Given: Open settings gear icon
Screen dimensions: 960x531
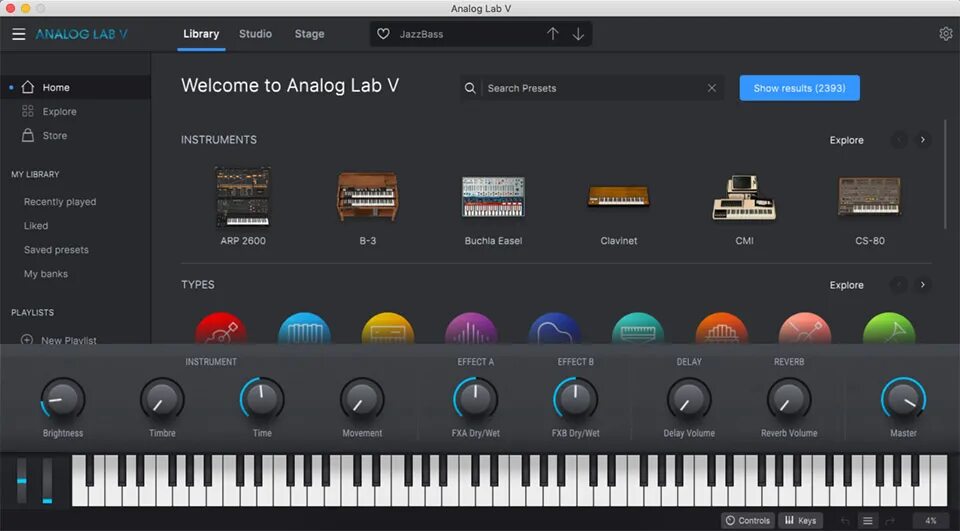Looking at the screenshot, I should [x=946, y=34].
